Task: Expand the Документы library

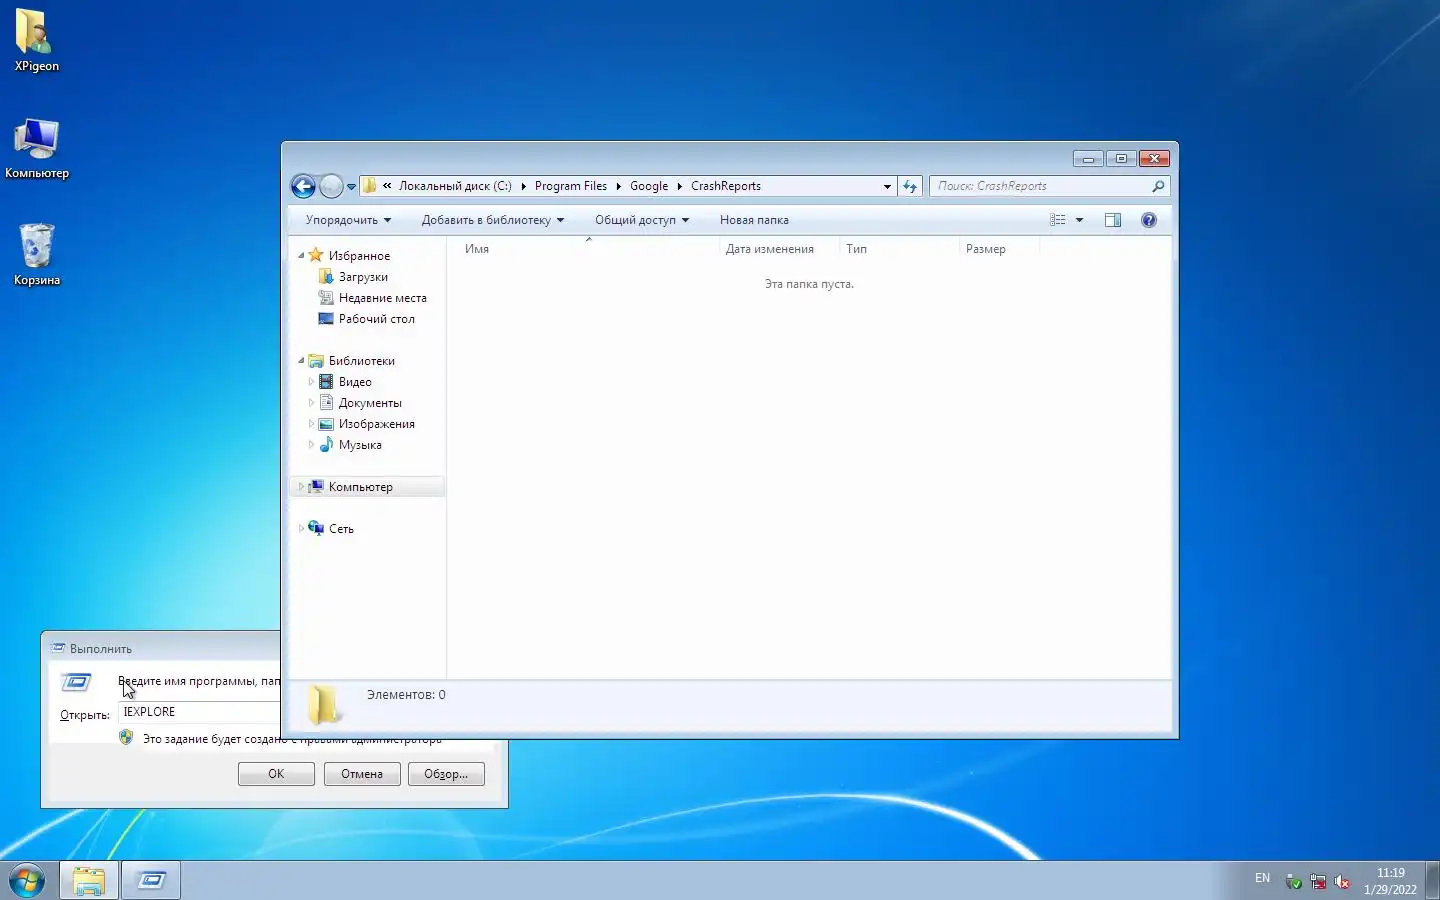Action: coord(311,403)
